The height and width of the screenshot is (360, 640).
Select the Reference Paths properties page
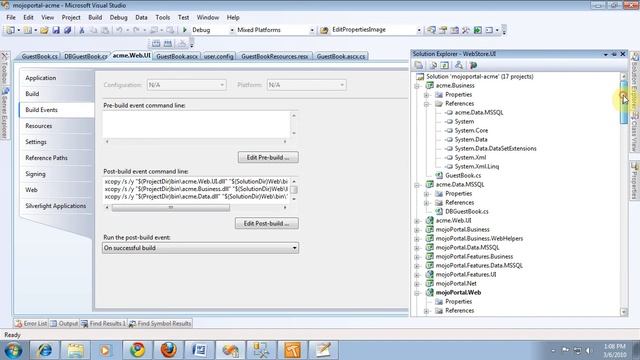click(x=57, y=158)
